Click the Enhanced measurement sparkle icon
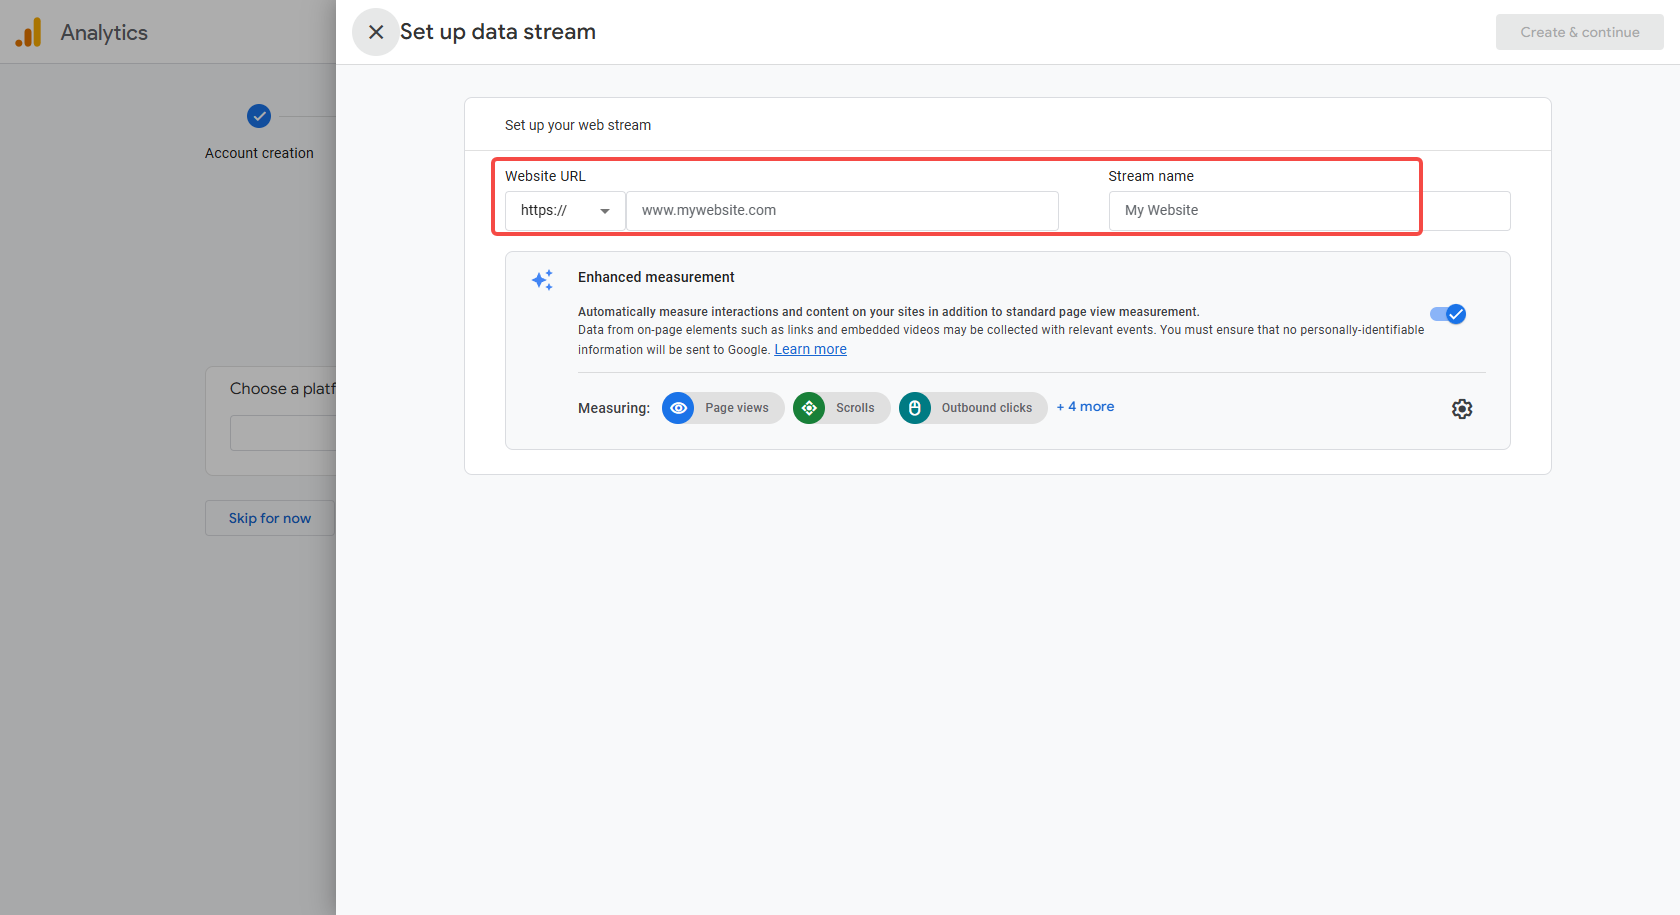 coord(542,280)
